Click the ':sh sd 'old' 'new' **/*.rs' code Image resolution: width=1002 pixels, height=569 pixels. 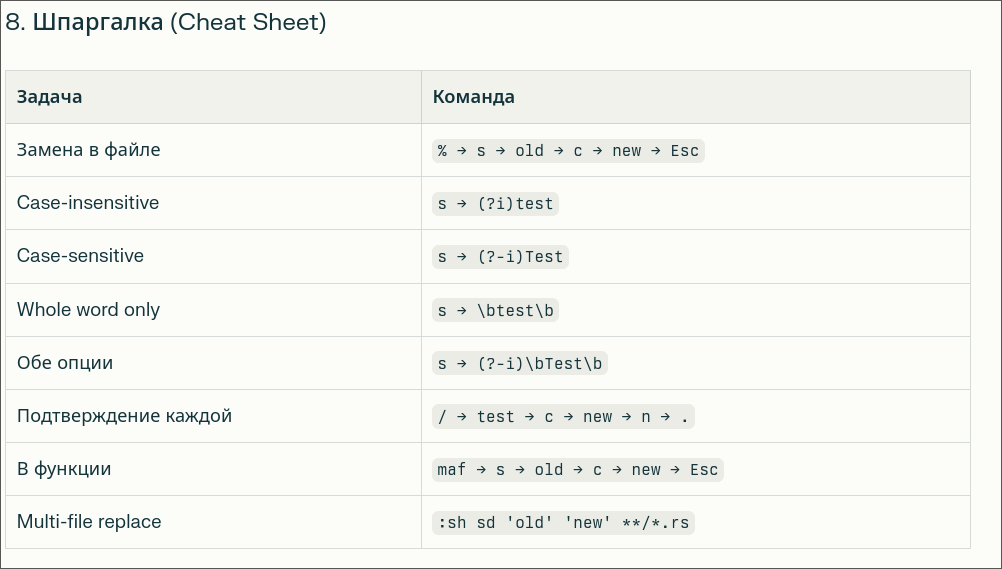[x=563, y=523]
